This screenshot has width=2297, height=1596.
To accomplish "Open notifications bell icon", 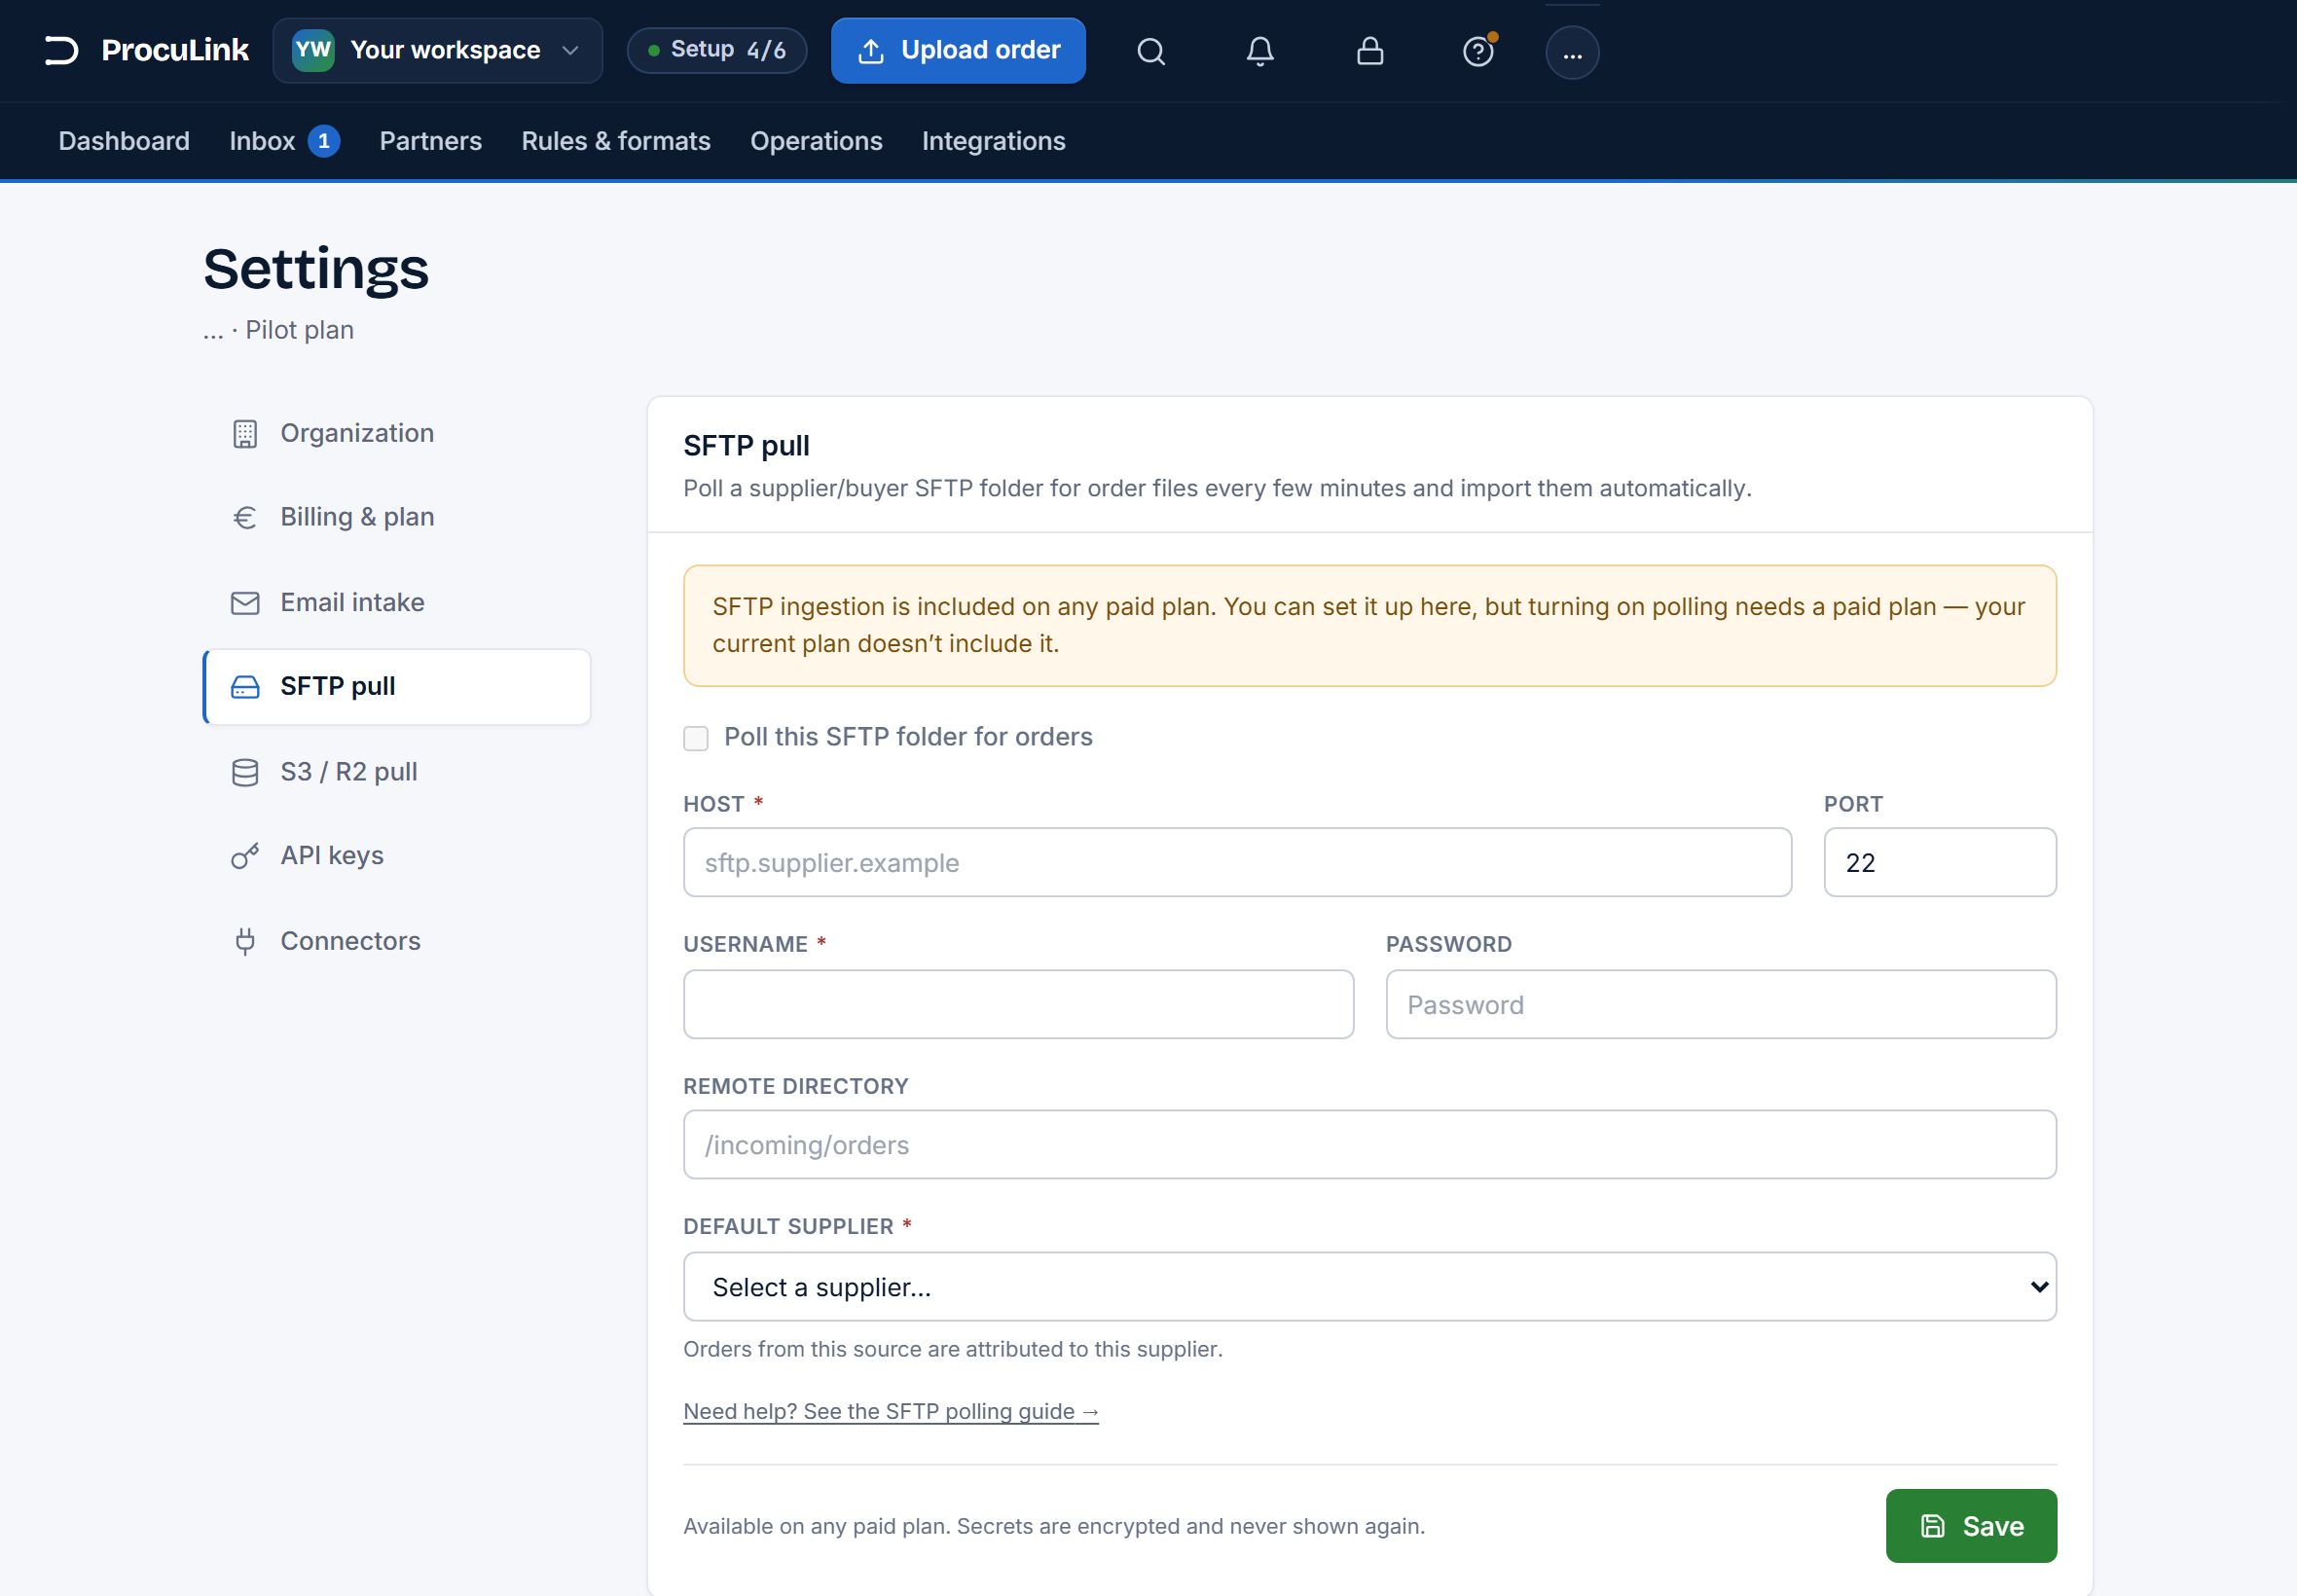I will coord(1260,51).
